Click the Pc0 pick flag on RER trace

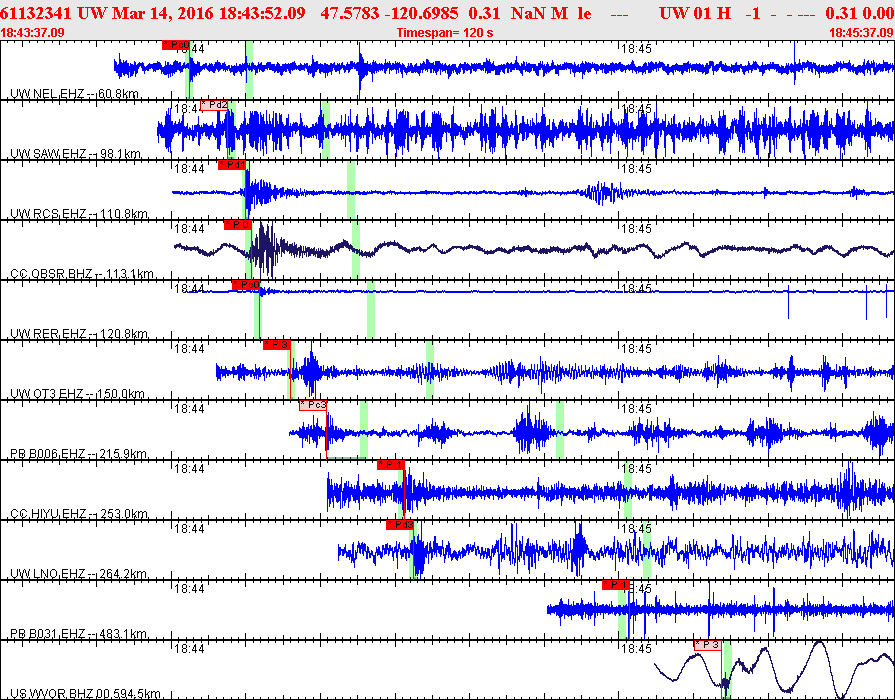pos(246,285)
